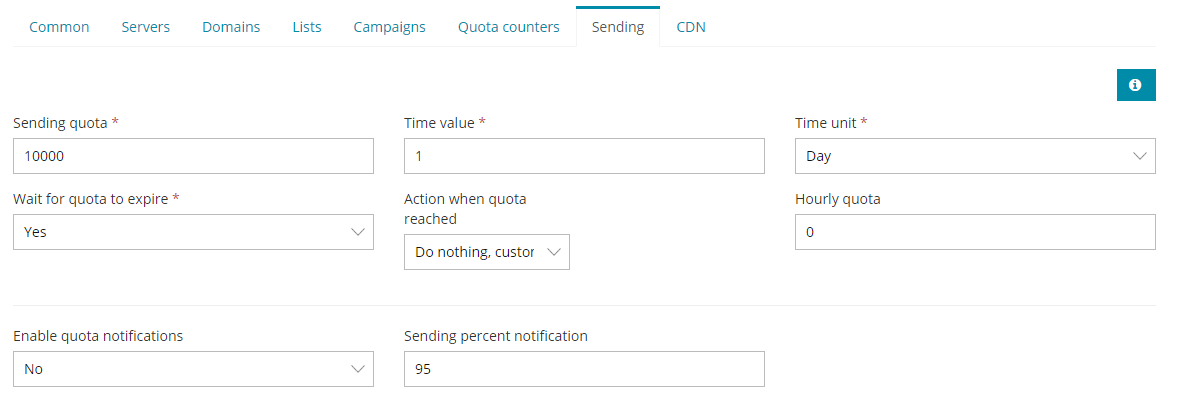Click the Hourly quota input field
The height and width of the screenshot is (396, 1179).
975,232
